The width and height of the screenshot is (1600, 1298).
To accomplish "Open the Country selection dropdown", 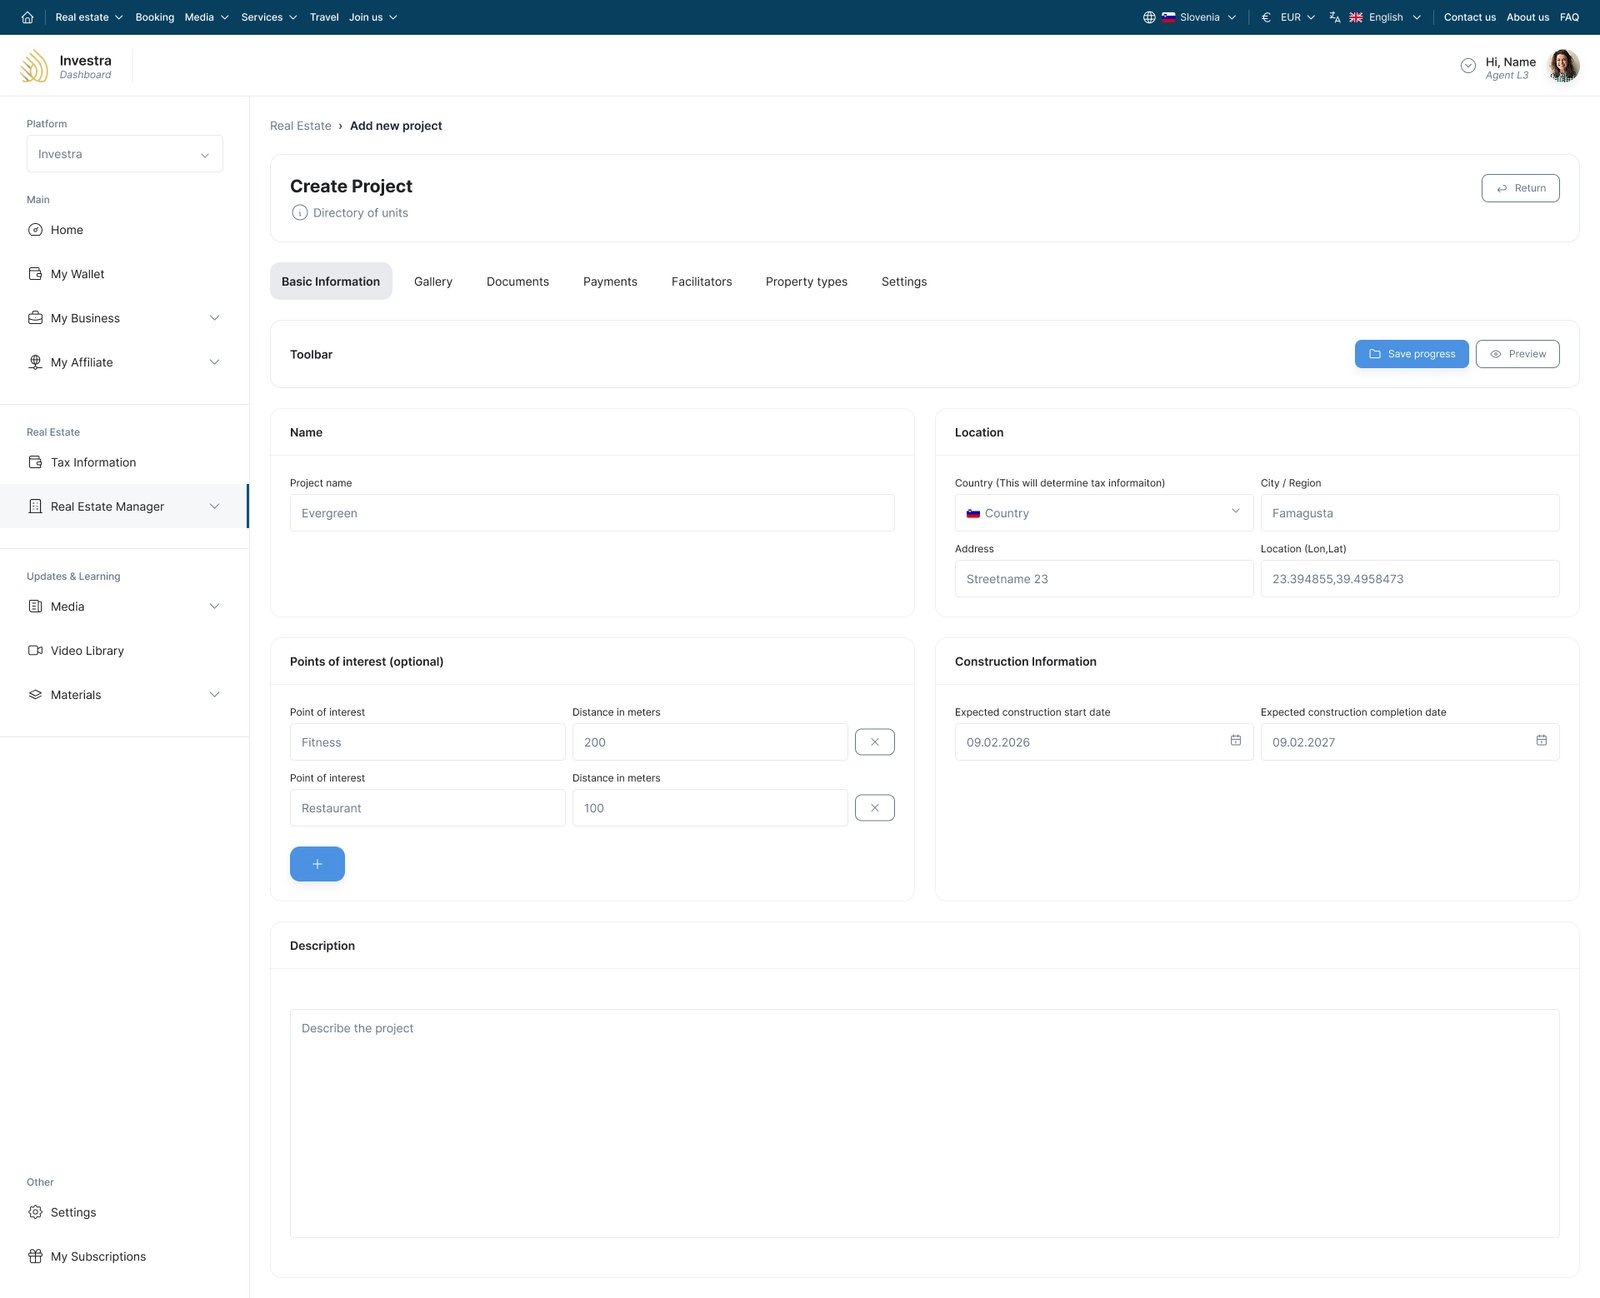I will (1103, 513).
